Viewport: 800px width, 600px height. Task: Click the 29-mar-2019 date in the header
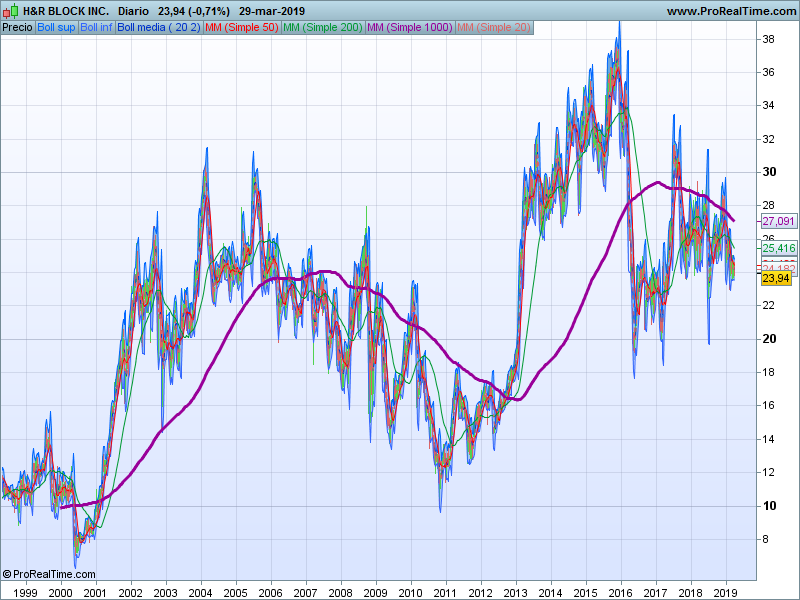[x=272, y=11]
